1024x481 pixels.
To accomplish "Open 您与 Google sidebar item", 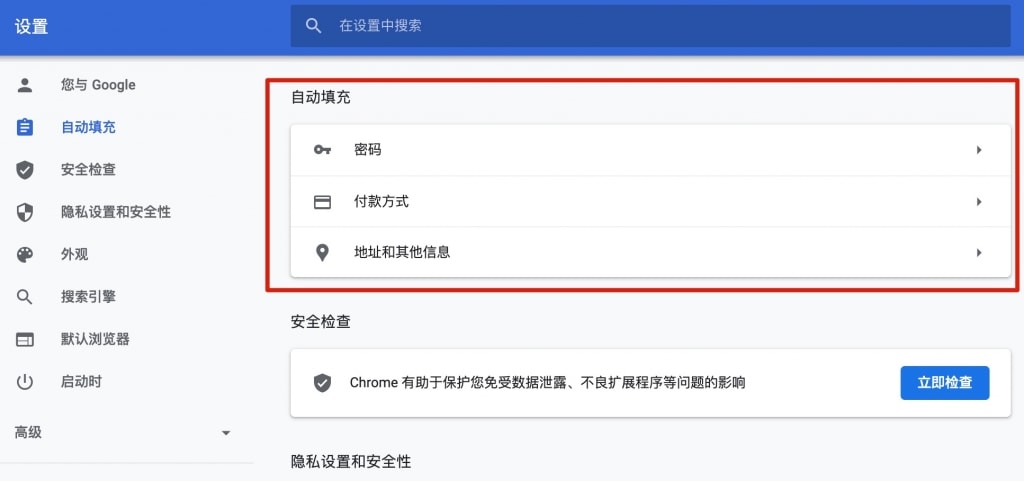I will point(98,85).
